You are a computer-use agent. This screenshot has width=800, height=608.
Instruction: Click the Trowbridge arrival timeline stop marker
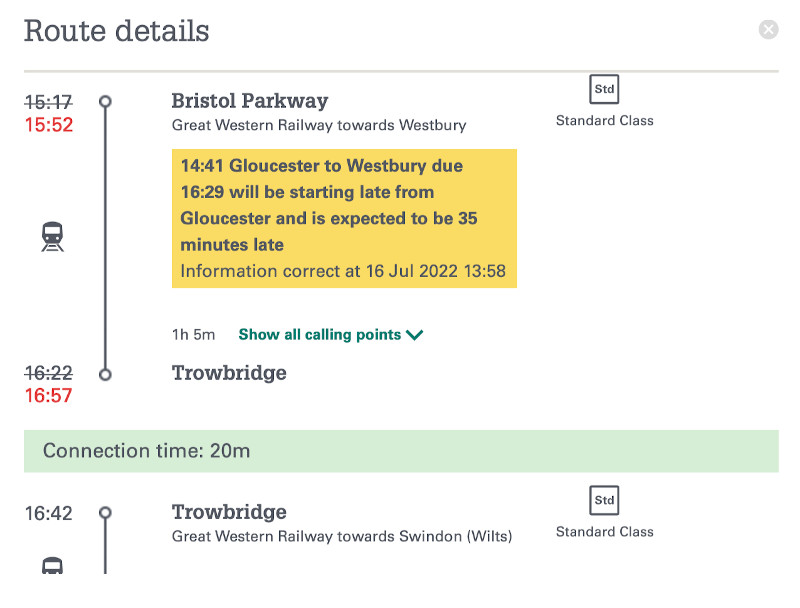105,374
